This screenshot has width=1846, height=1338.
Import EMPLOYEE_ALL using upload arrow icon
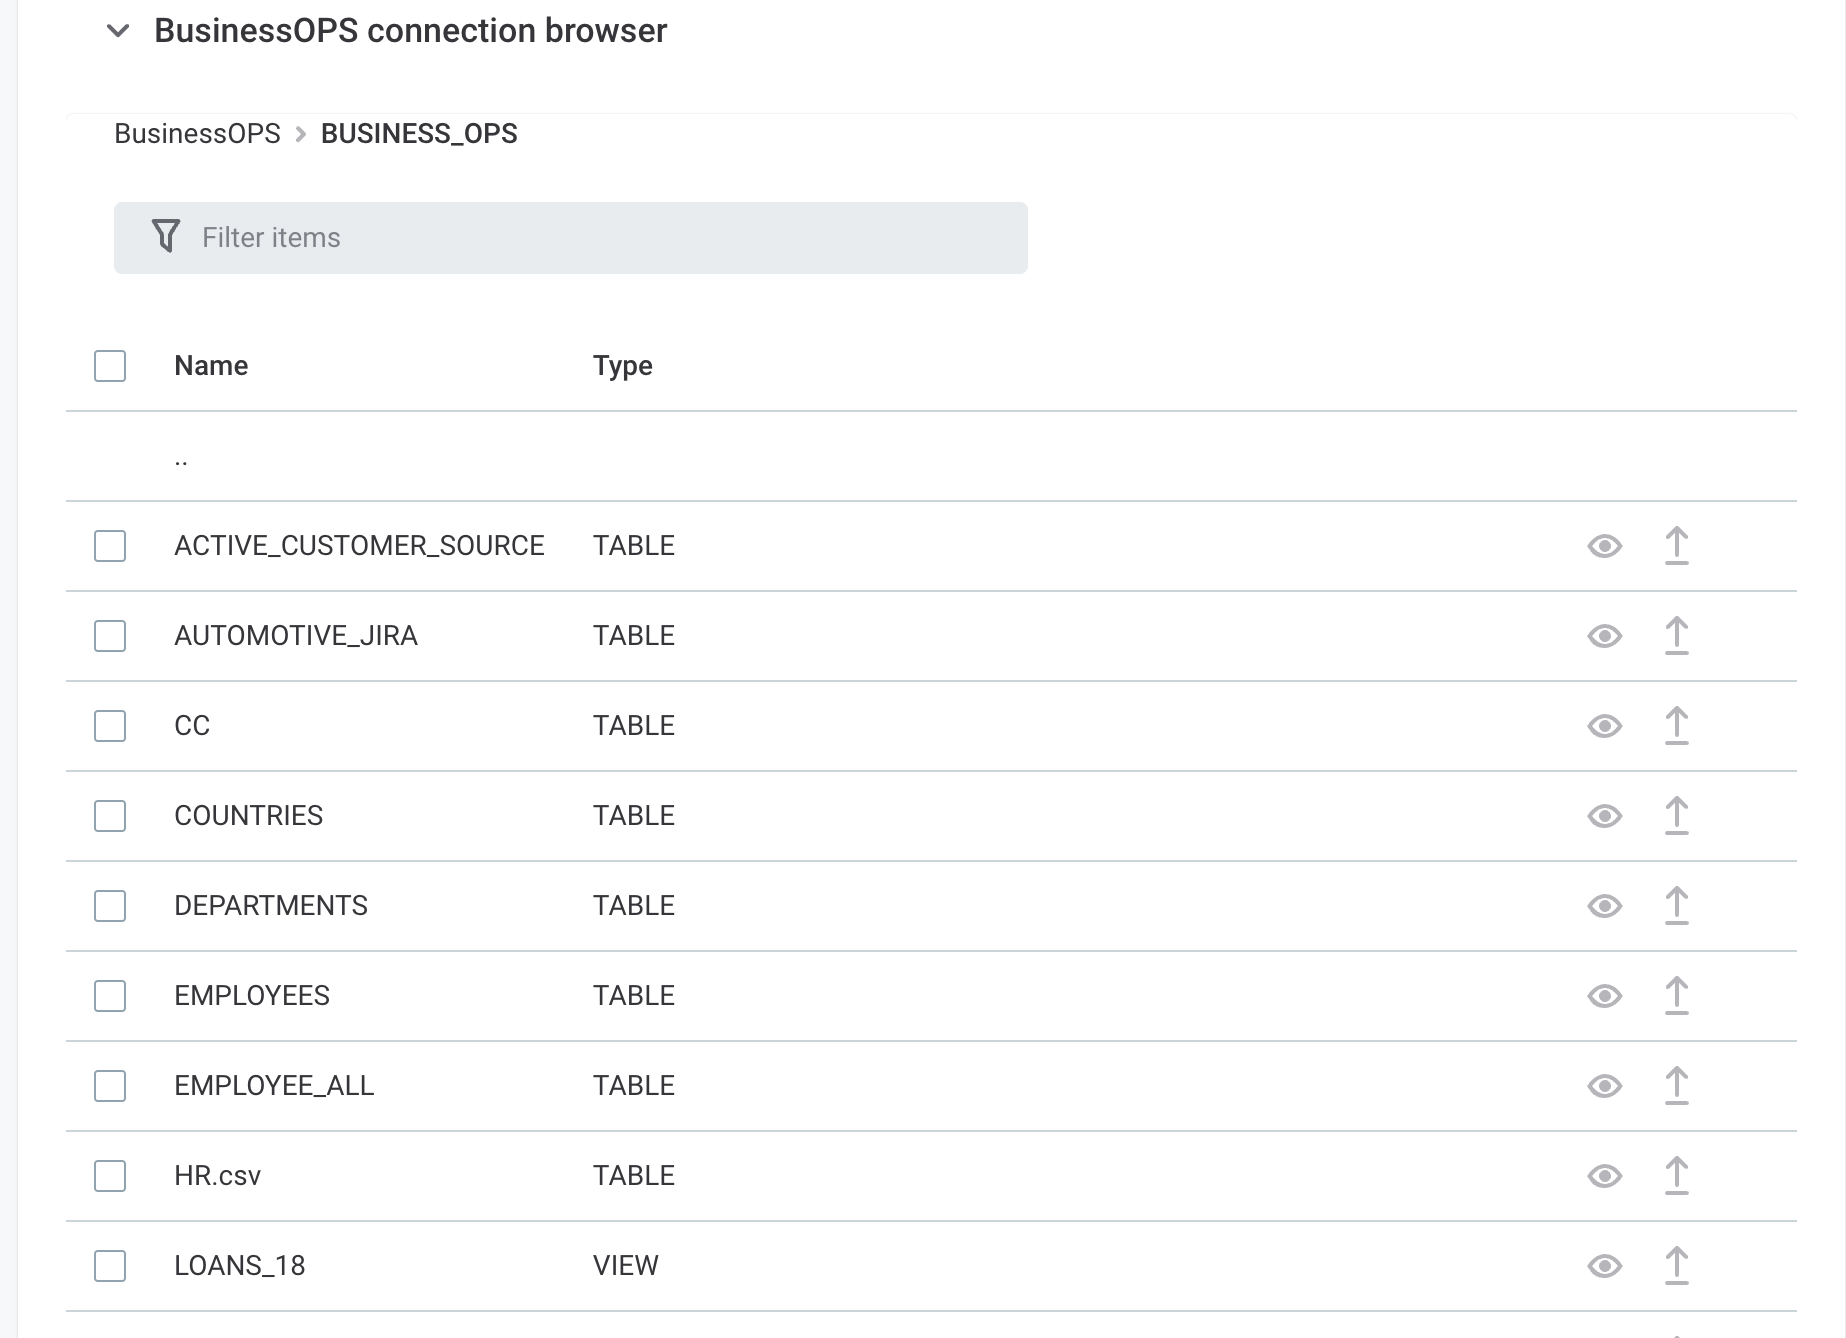click(x=1676, y=1086)
